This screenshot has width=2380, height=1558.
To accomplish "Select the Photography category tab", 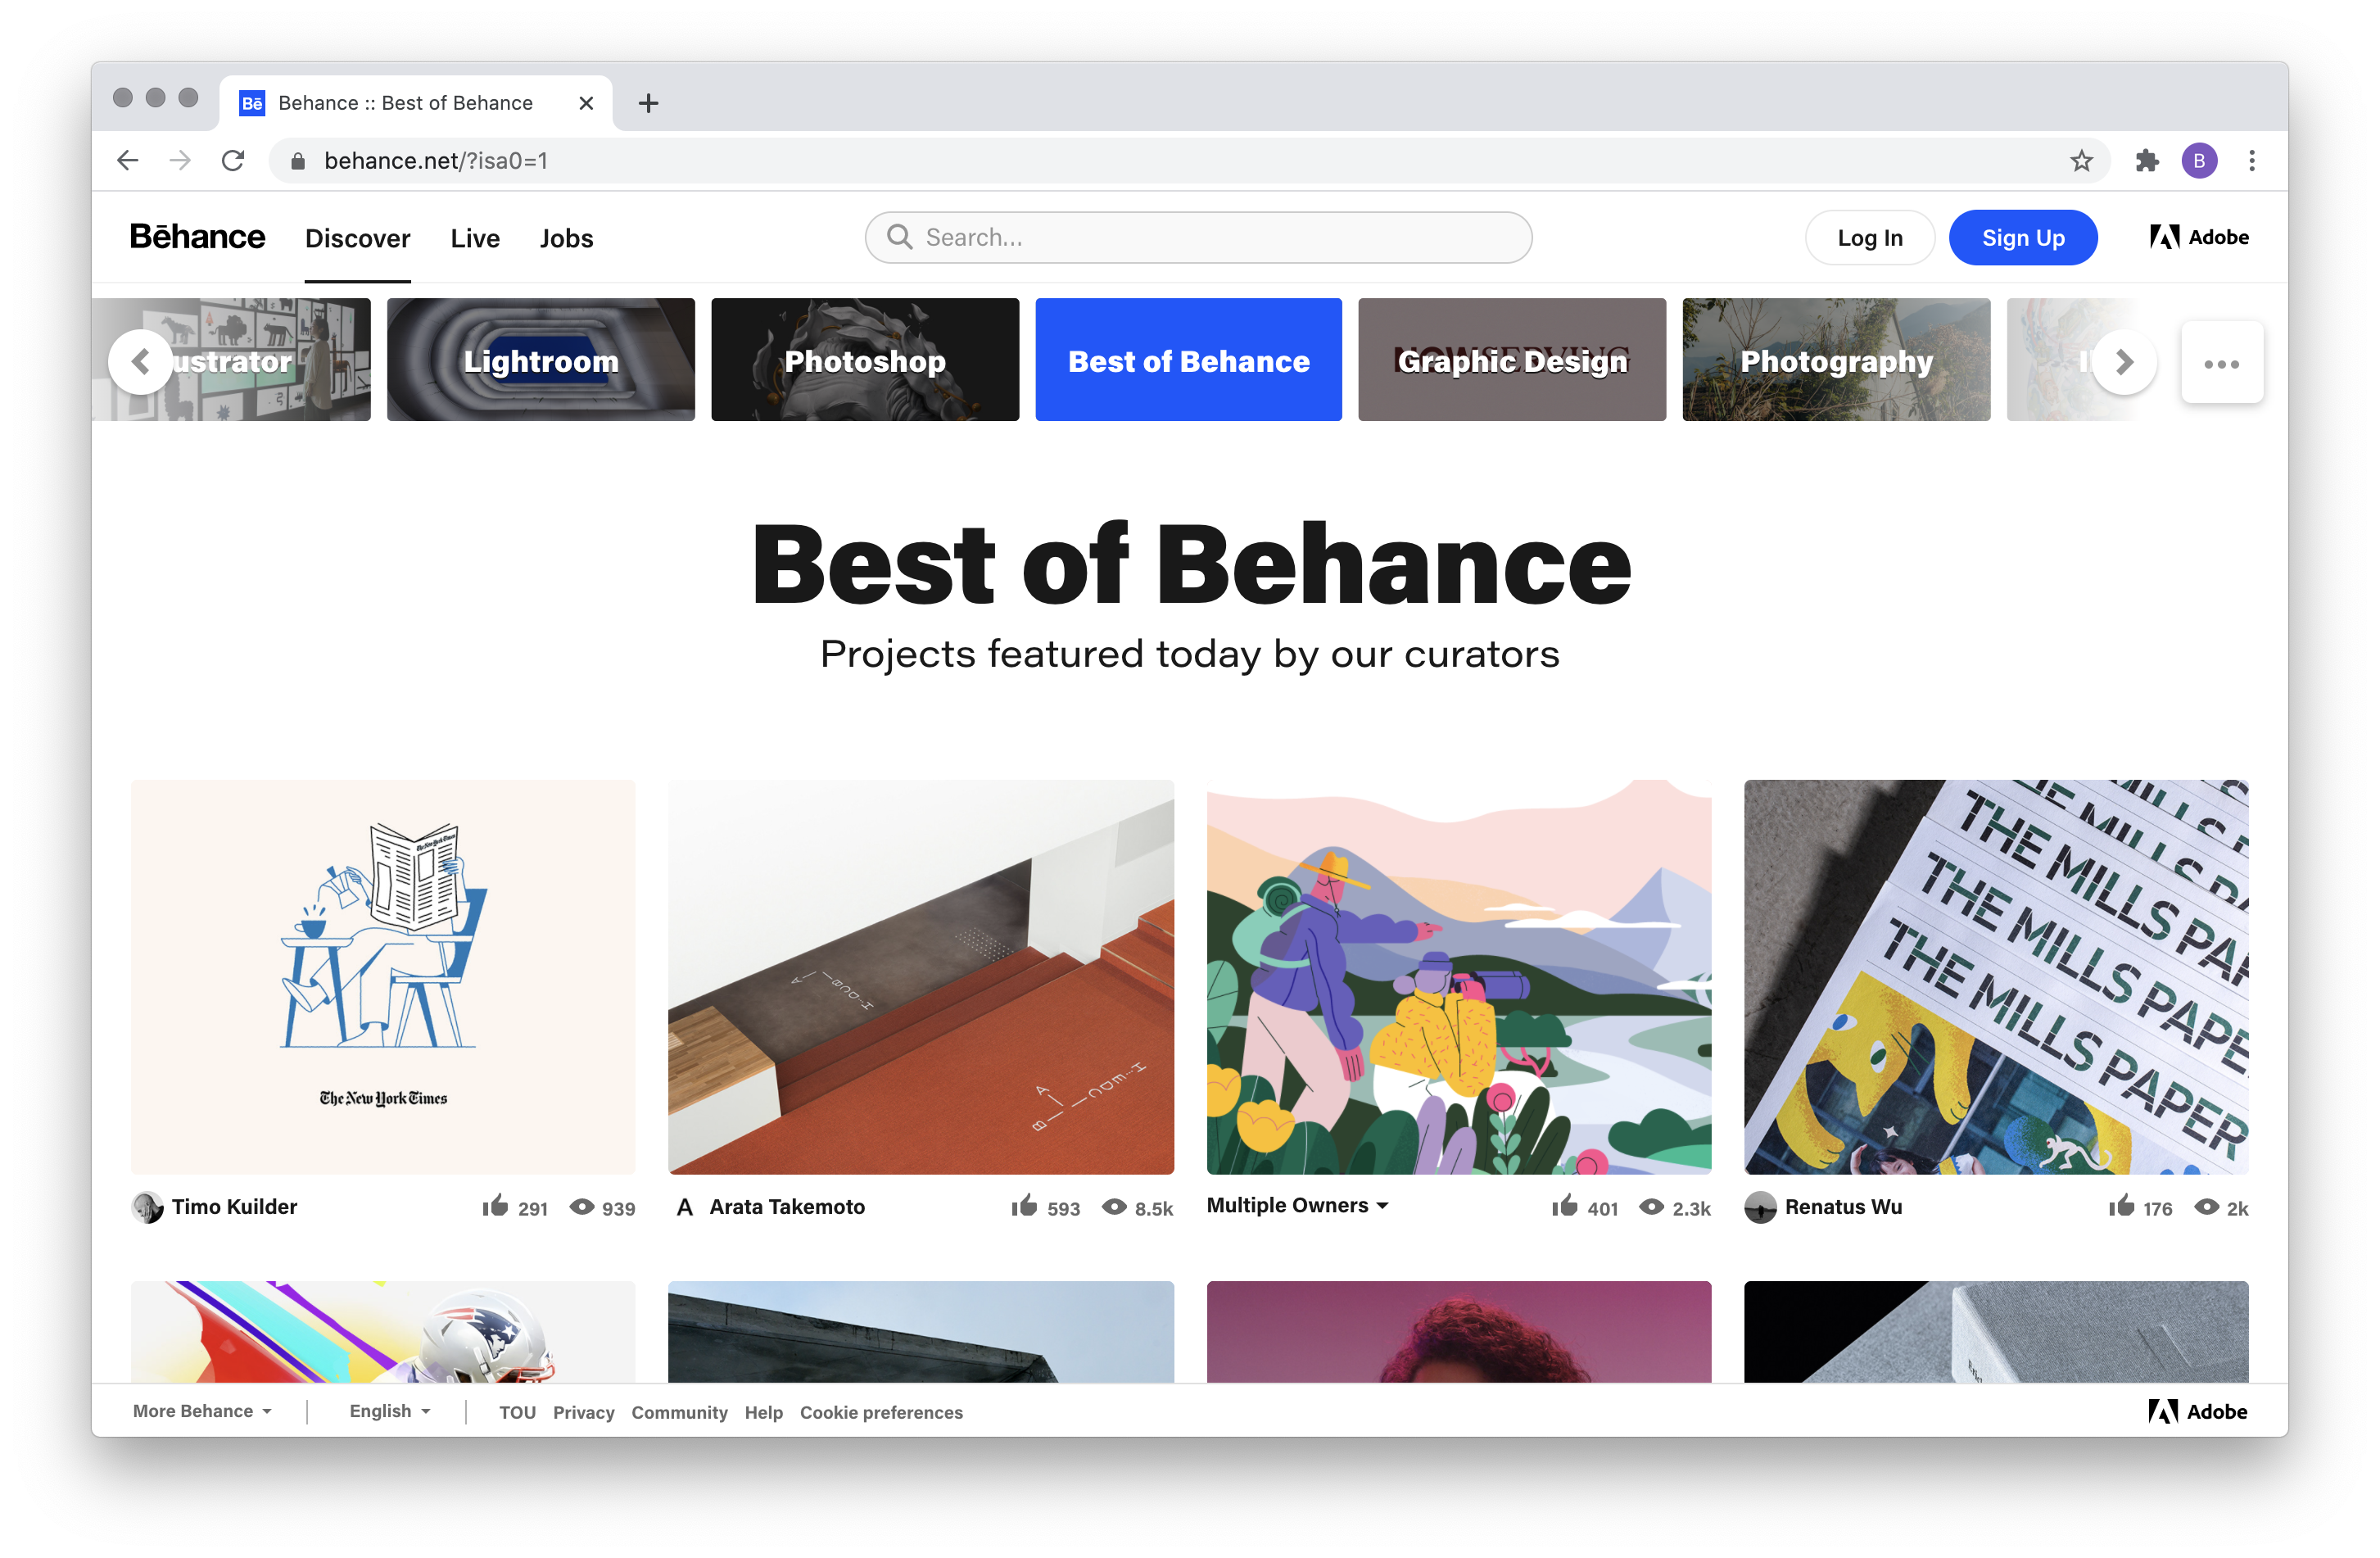I will click(1838, 360).
